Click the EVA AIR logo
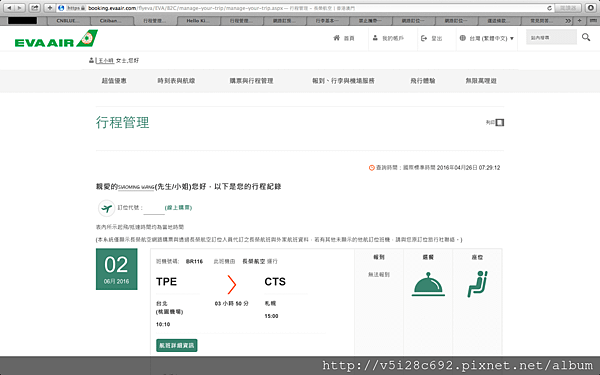The image size is (600, 375). 56,38
